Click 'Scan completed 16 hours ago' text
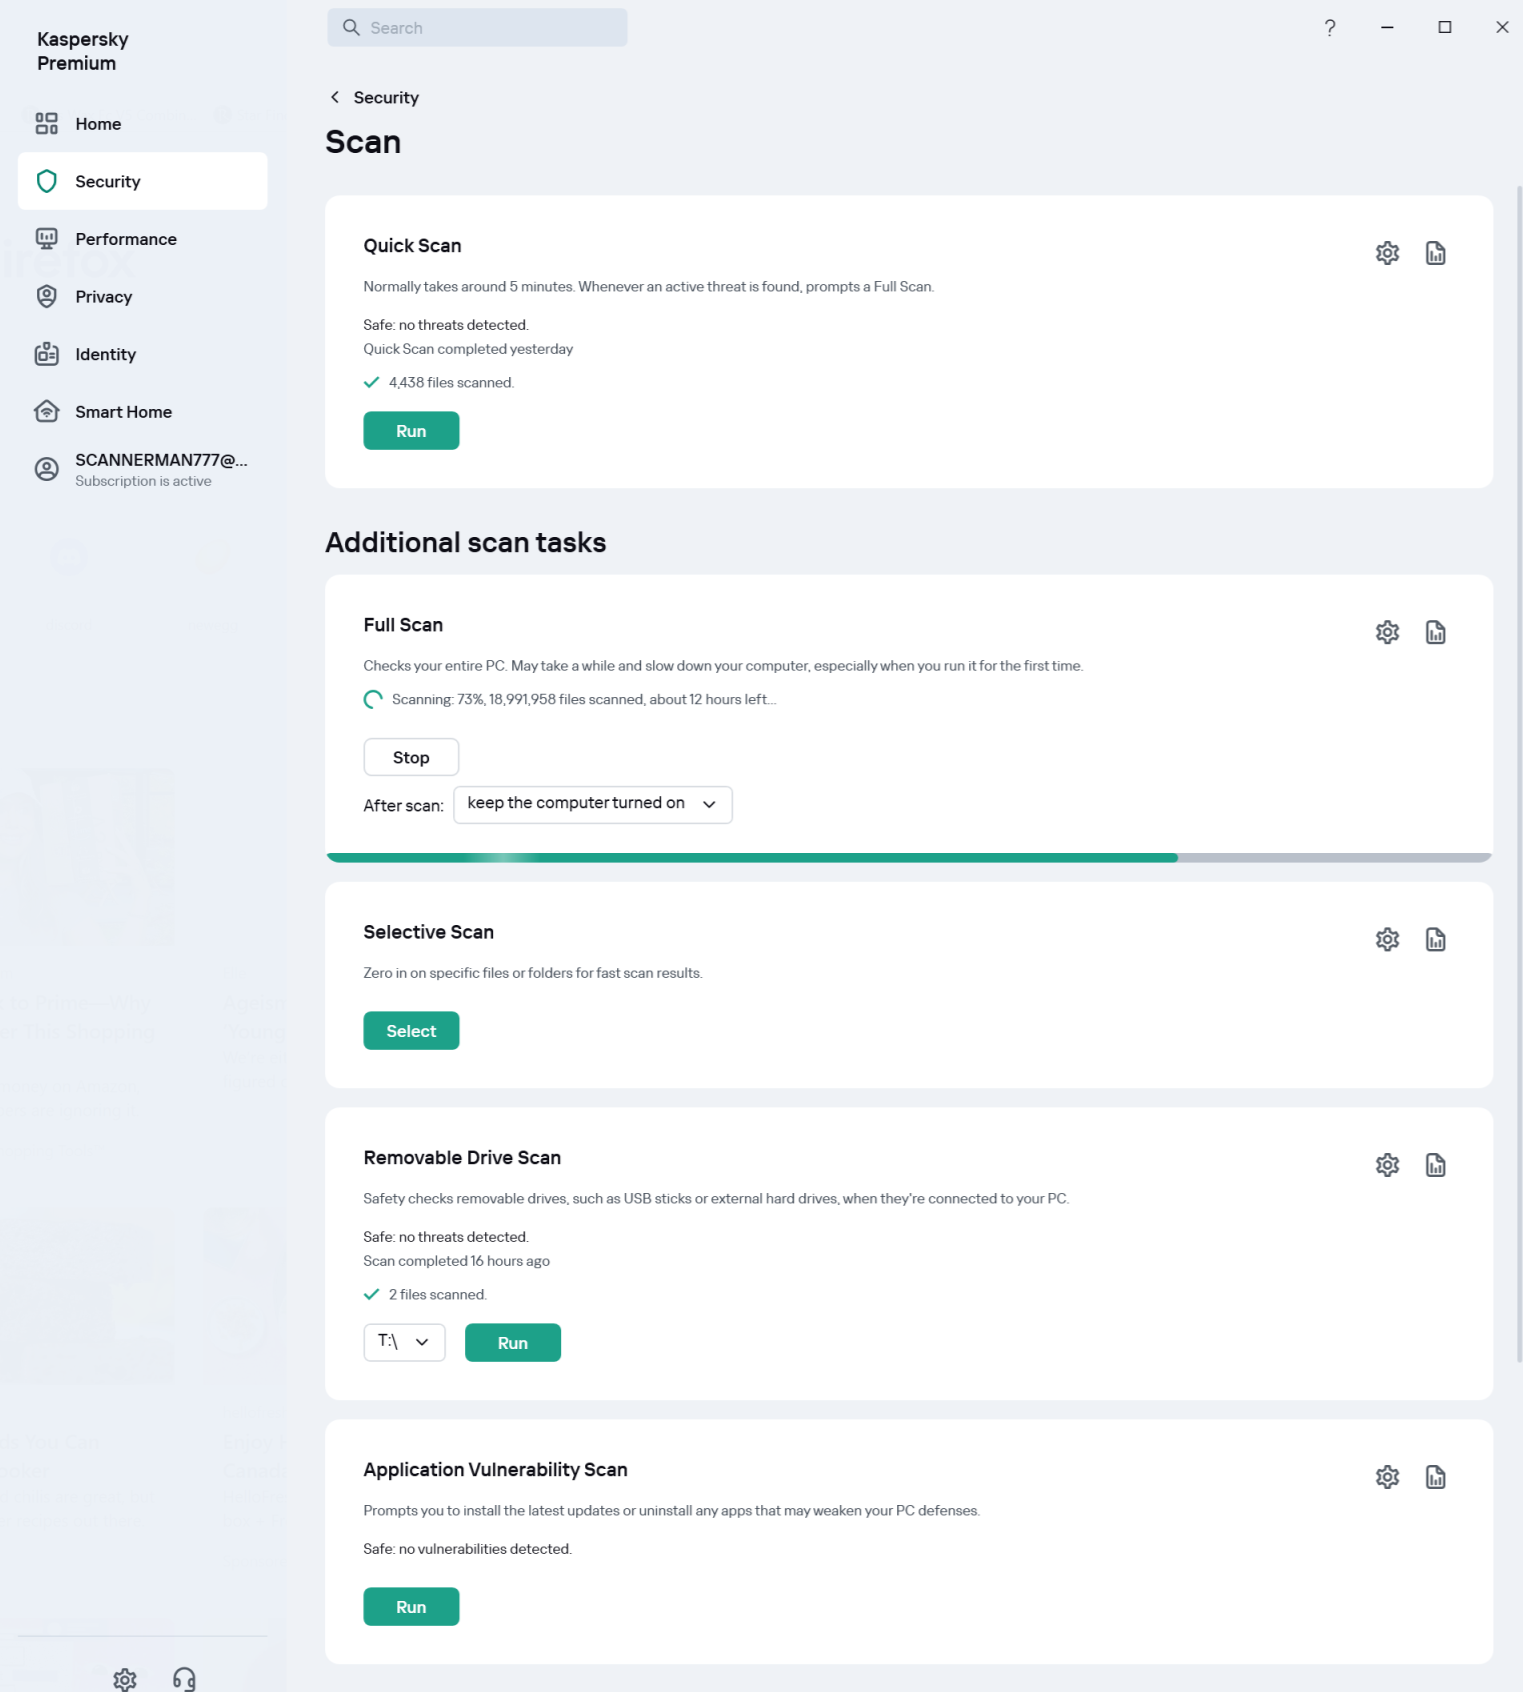The height and width of the screenshot is (1692, 1523). [457, 1261]
